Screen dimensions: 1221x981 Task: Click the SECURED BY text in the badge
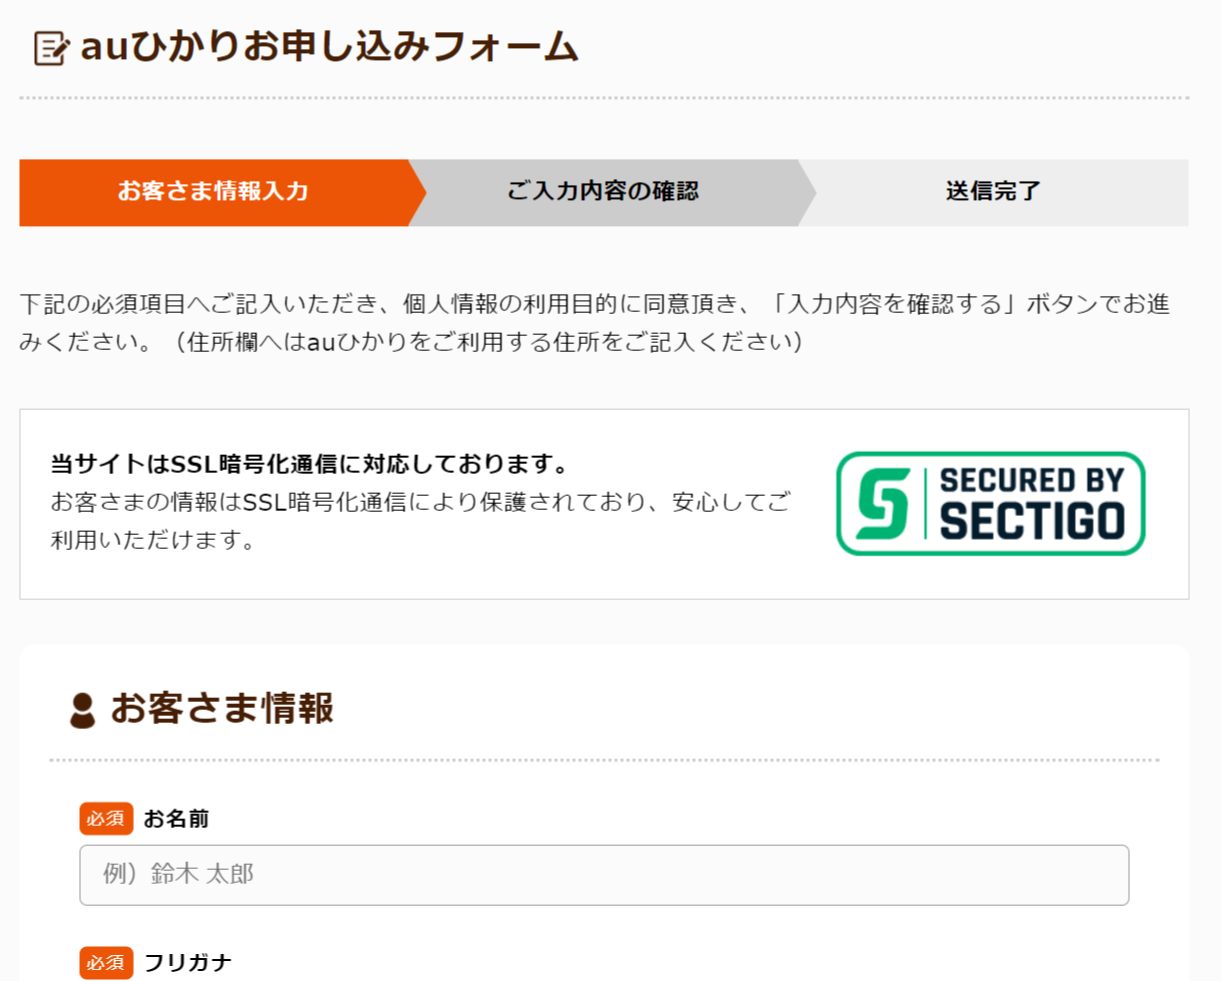pos(1031,481)
